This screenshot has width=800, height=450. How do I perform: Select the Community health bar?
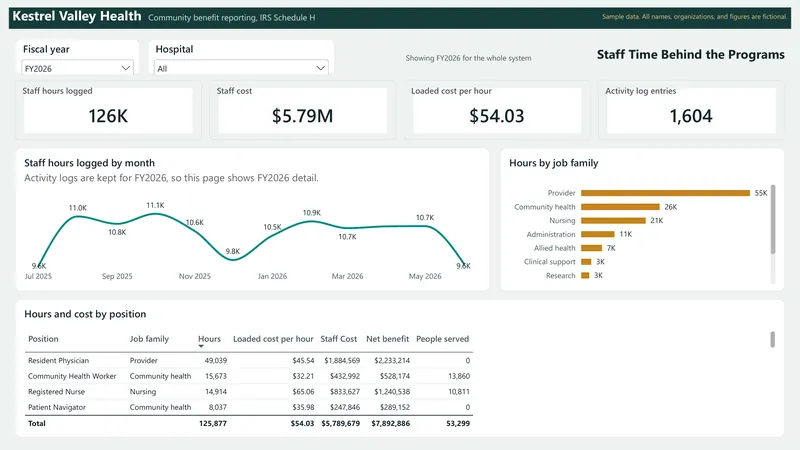pyautogui.click(x=620, y=207)
